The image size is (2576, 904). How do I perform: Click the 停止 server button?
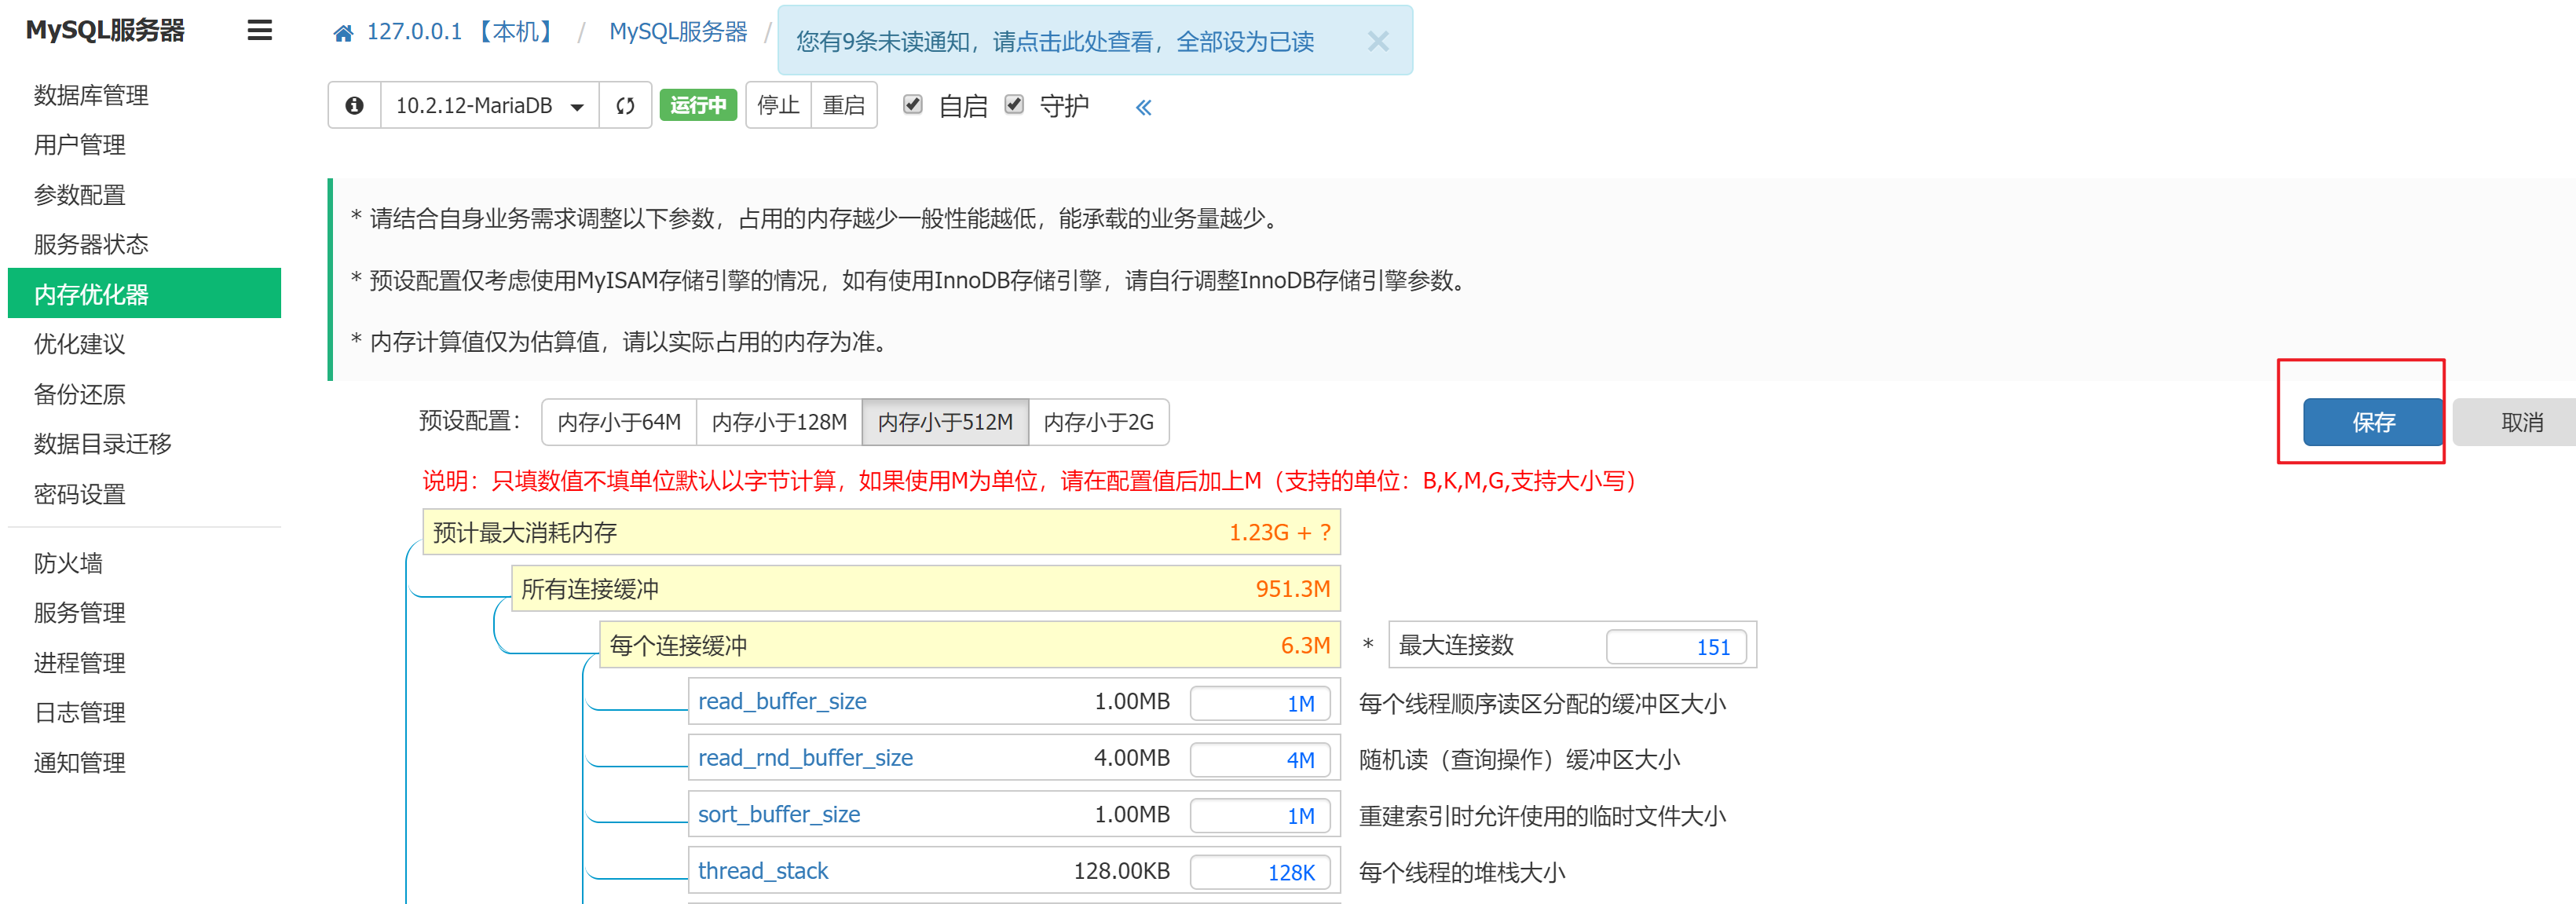click(778, 105)
